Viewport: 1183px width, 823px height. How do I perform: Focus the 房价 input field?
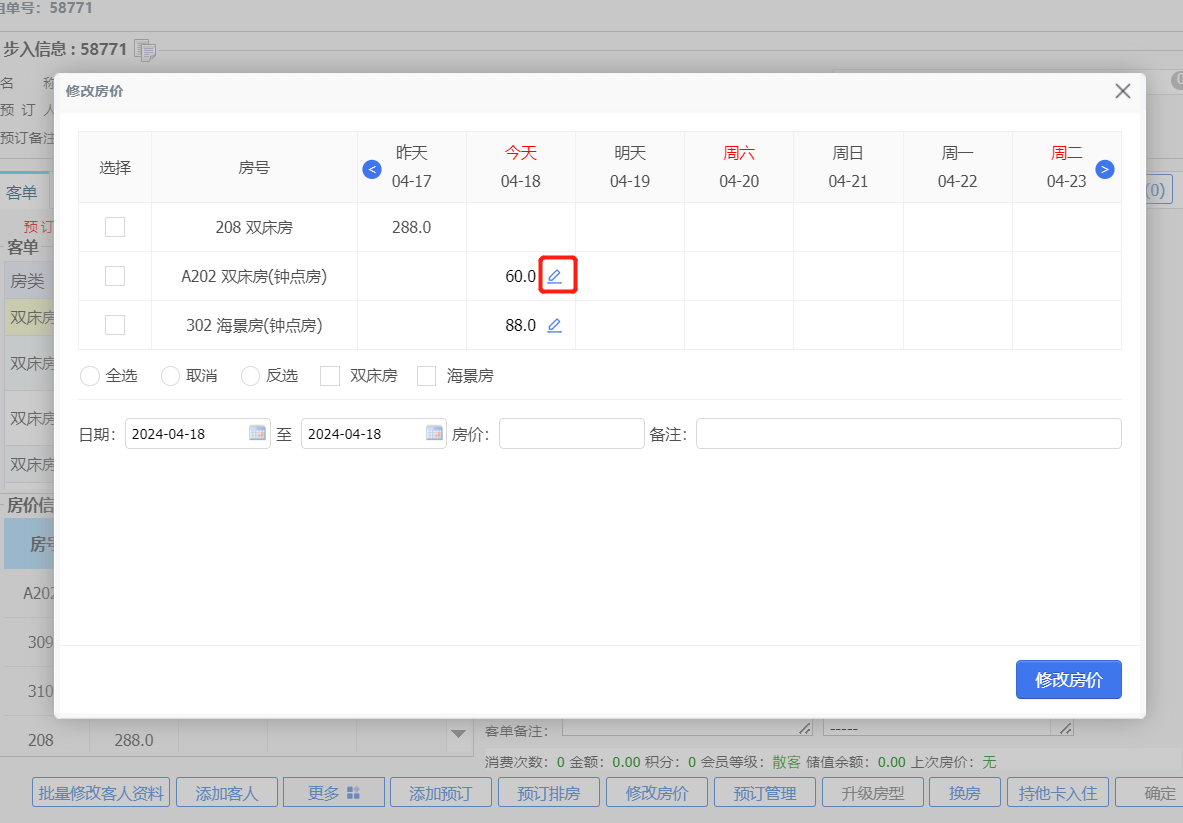(572, 434)
